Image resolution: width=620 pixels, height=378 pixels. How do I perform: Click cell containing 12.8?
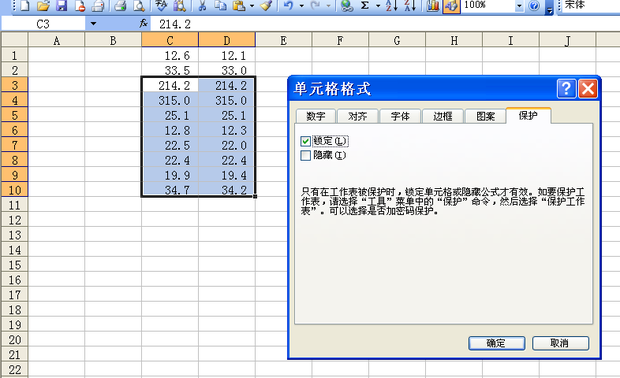pyautogui.click(x=170, y=130)
